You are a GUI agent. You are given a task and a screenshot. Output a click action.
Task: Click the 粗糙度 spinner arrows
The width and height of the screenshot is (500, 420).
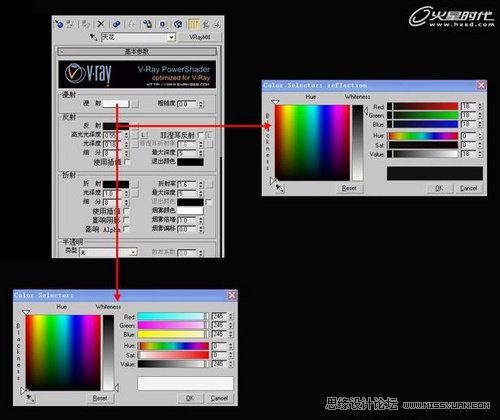click(201, 104)
